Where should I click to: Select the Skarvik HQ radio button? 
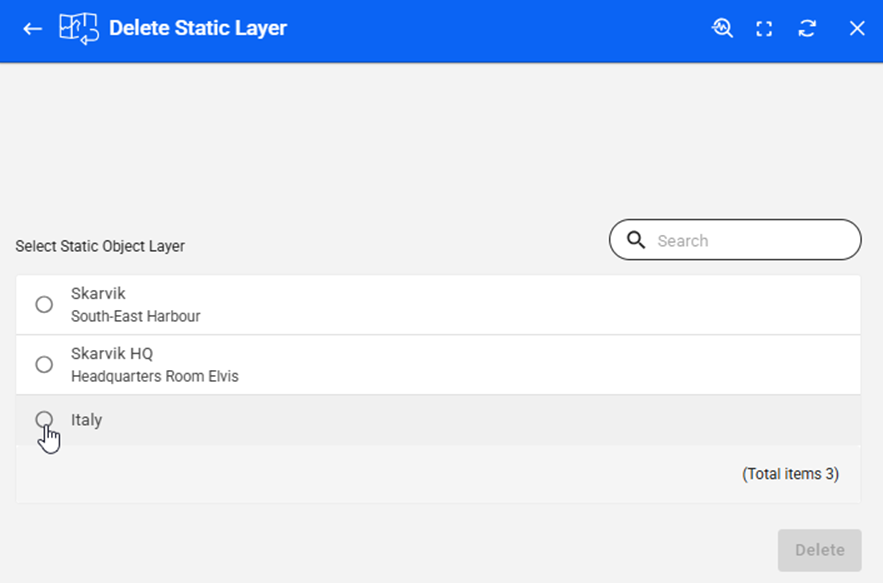[x=44, y=364]
